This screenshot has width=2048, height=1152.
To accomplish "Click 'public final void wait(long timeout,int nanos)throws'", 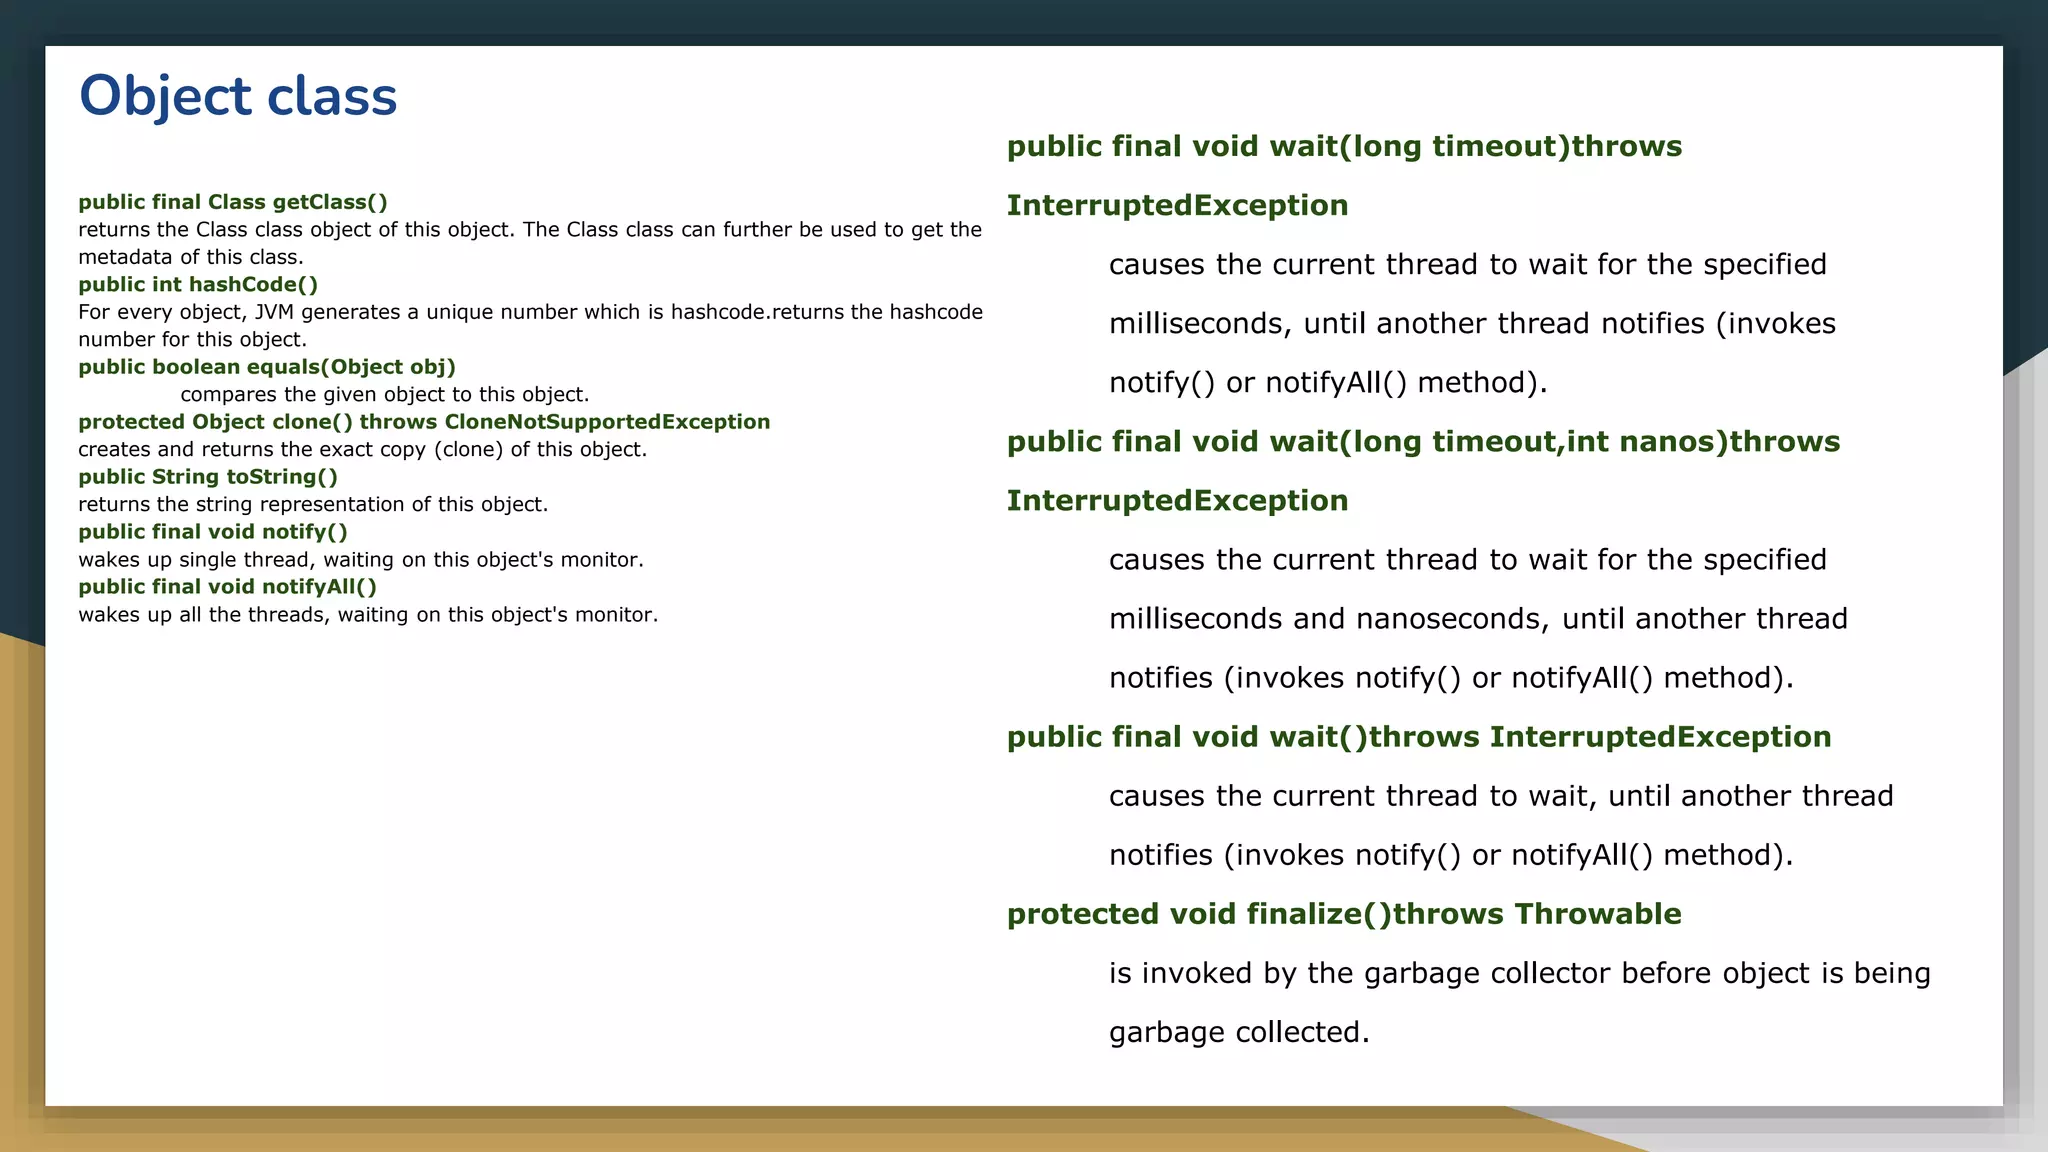I will [x=1423, y=442].
